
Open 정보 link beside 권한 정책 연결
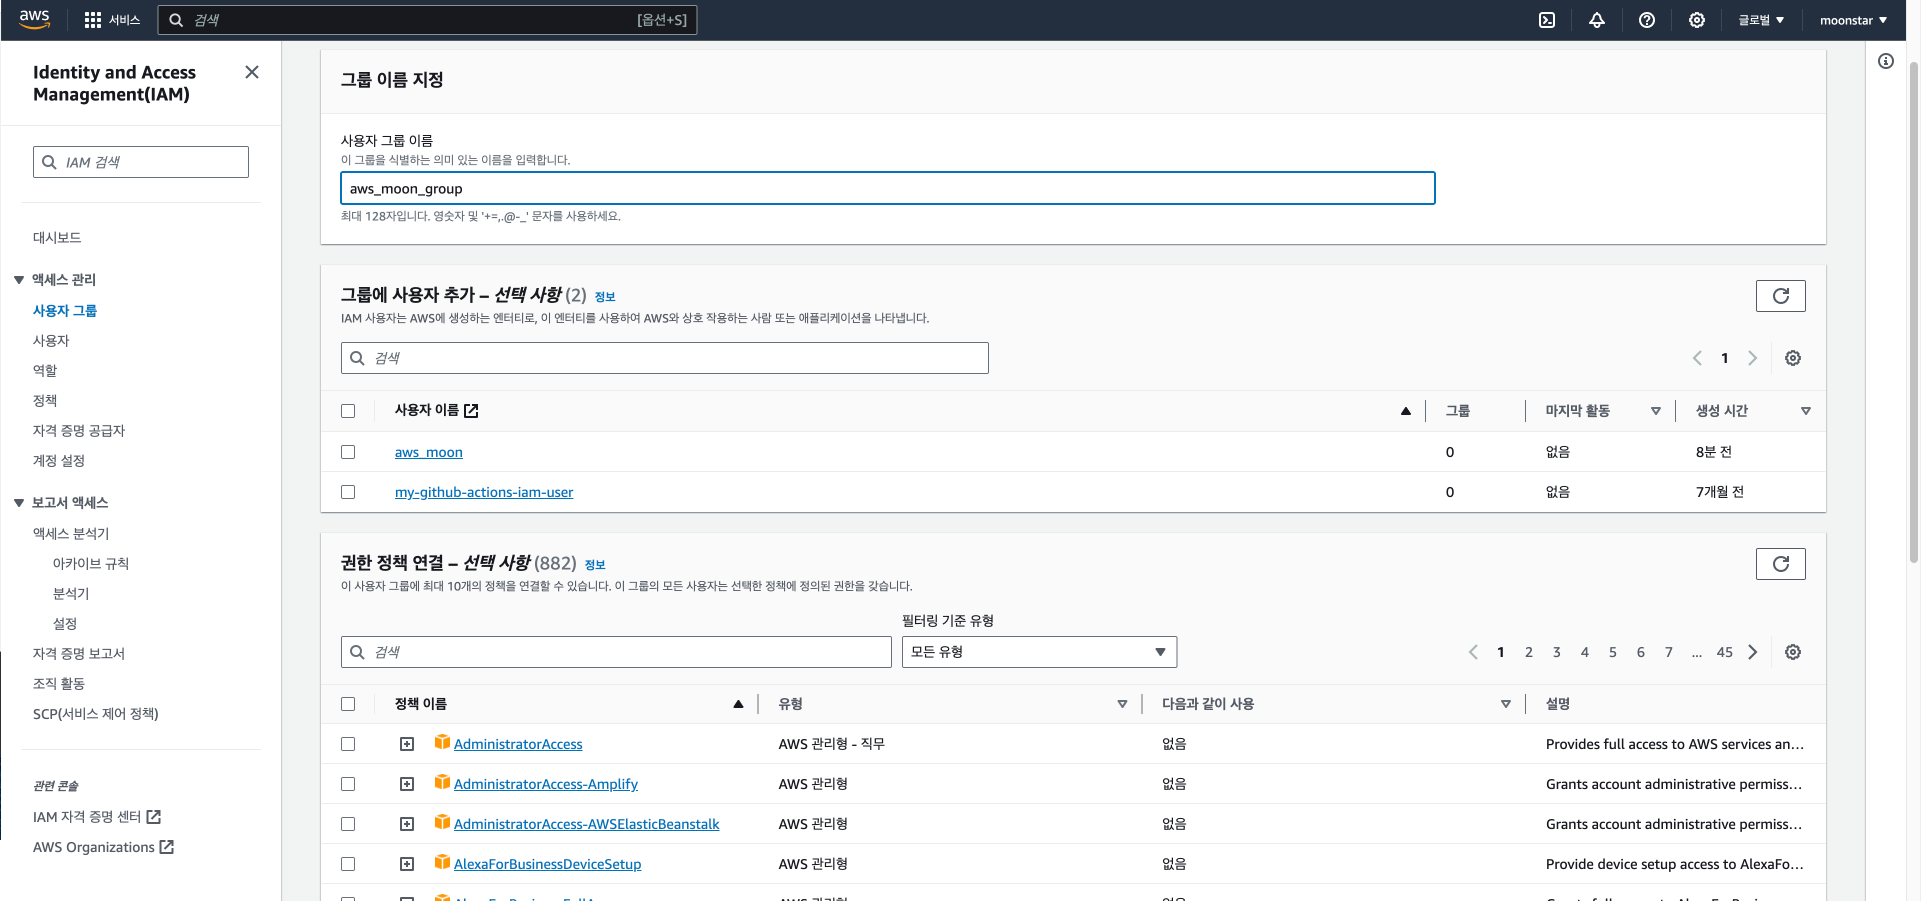pyautogui.click(x=595, y=565)
